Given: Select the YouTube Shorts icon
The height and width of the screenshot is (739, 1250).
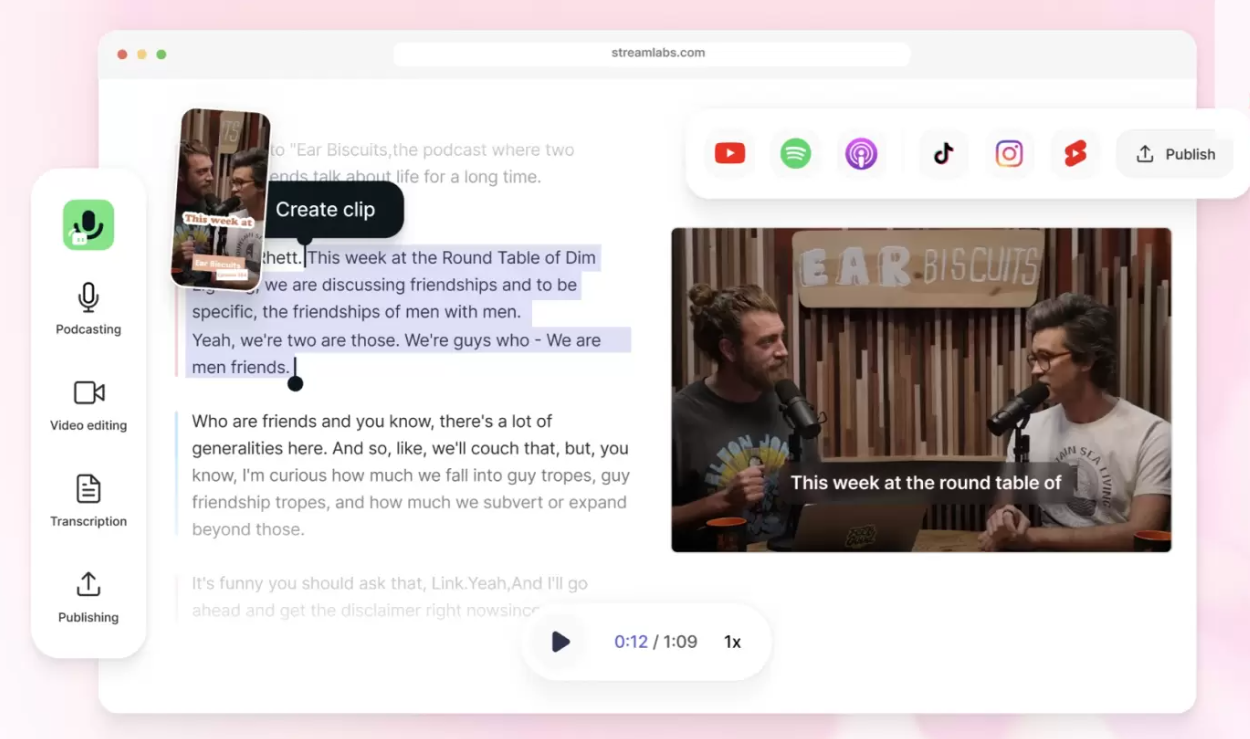Looking at the screenshot, I should [x=1075, y=154].
